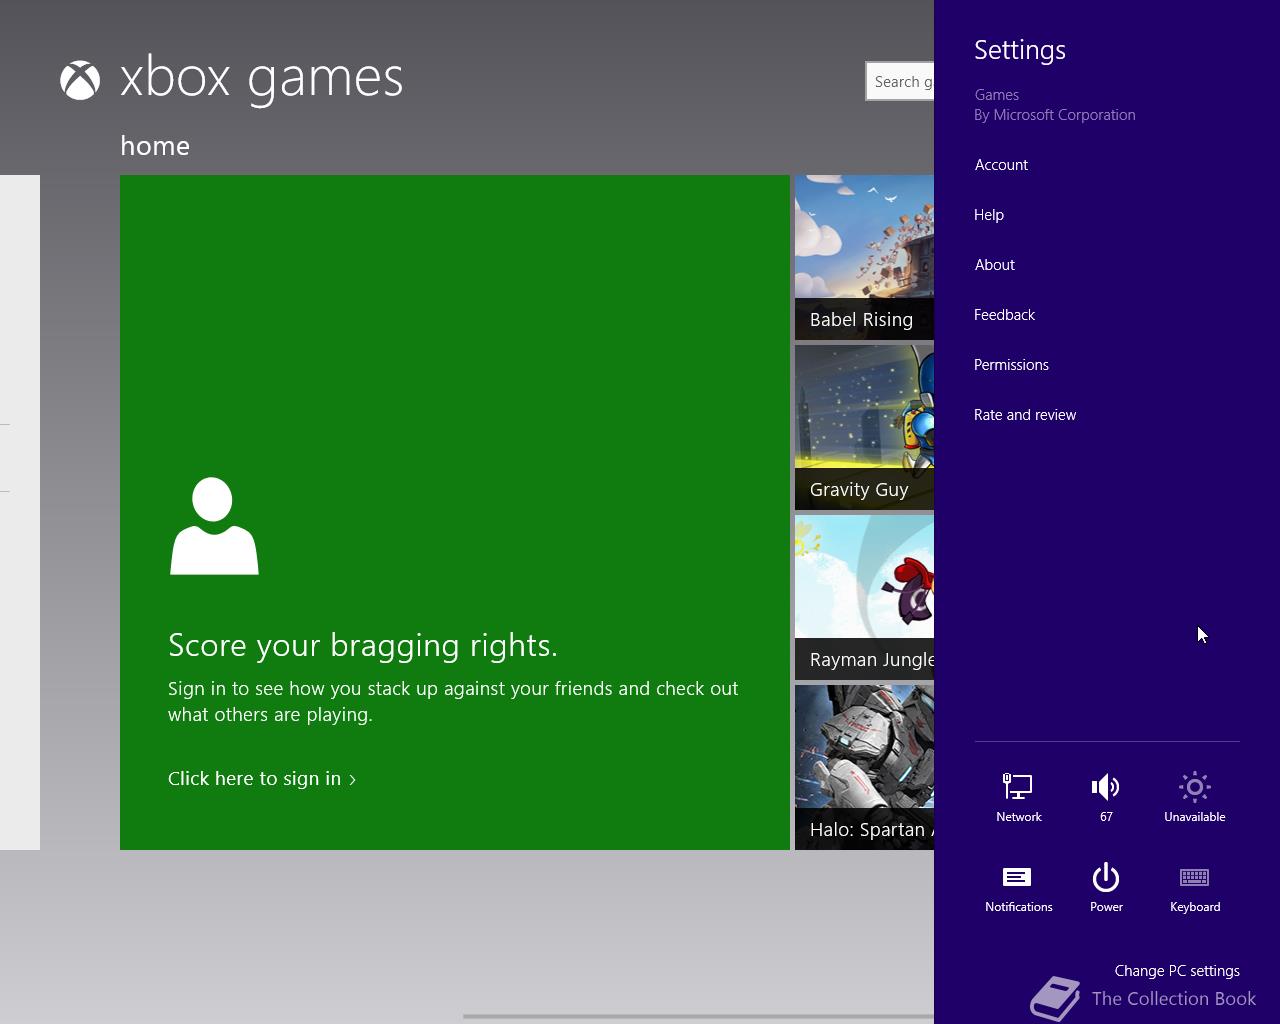The width and height of the screenshot is (1280, 1024).
Task: Click Change PC settings link
Action: 1177,971
